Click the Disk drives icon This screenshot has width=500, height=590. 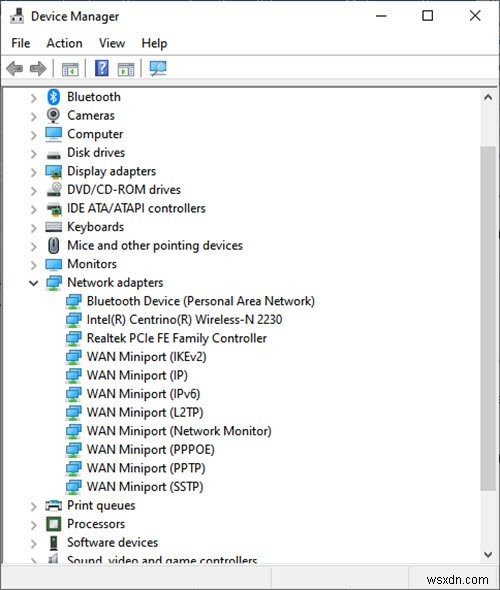[x=53, y=155]
